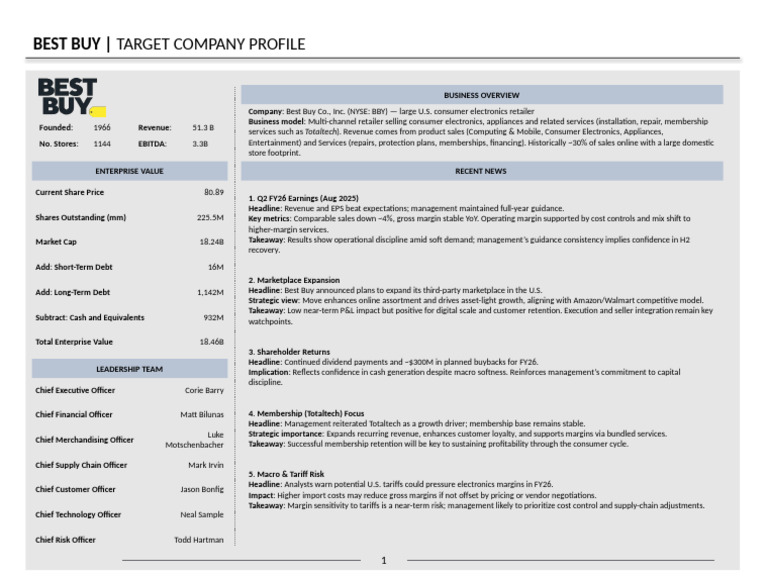Select the 'Market Cap' label
768x576 pixels.
click(56, 241)
